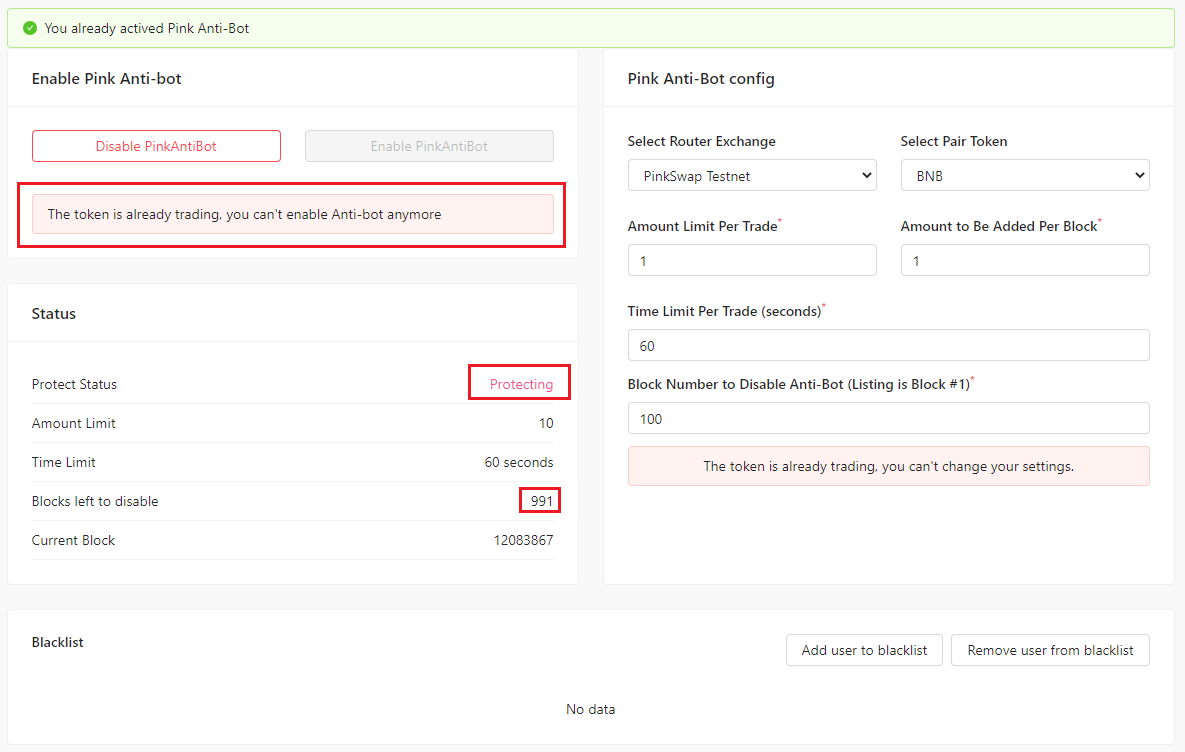The width and height of the screenshot is (1185, 752).
Task: Select the 'Protecting' status text
Action: 521,384
